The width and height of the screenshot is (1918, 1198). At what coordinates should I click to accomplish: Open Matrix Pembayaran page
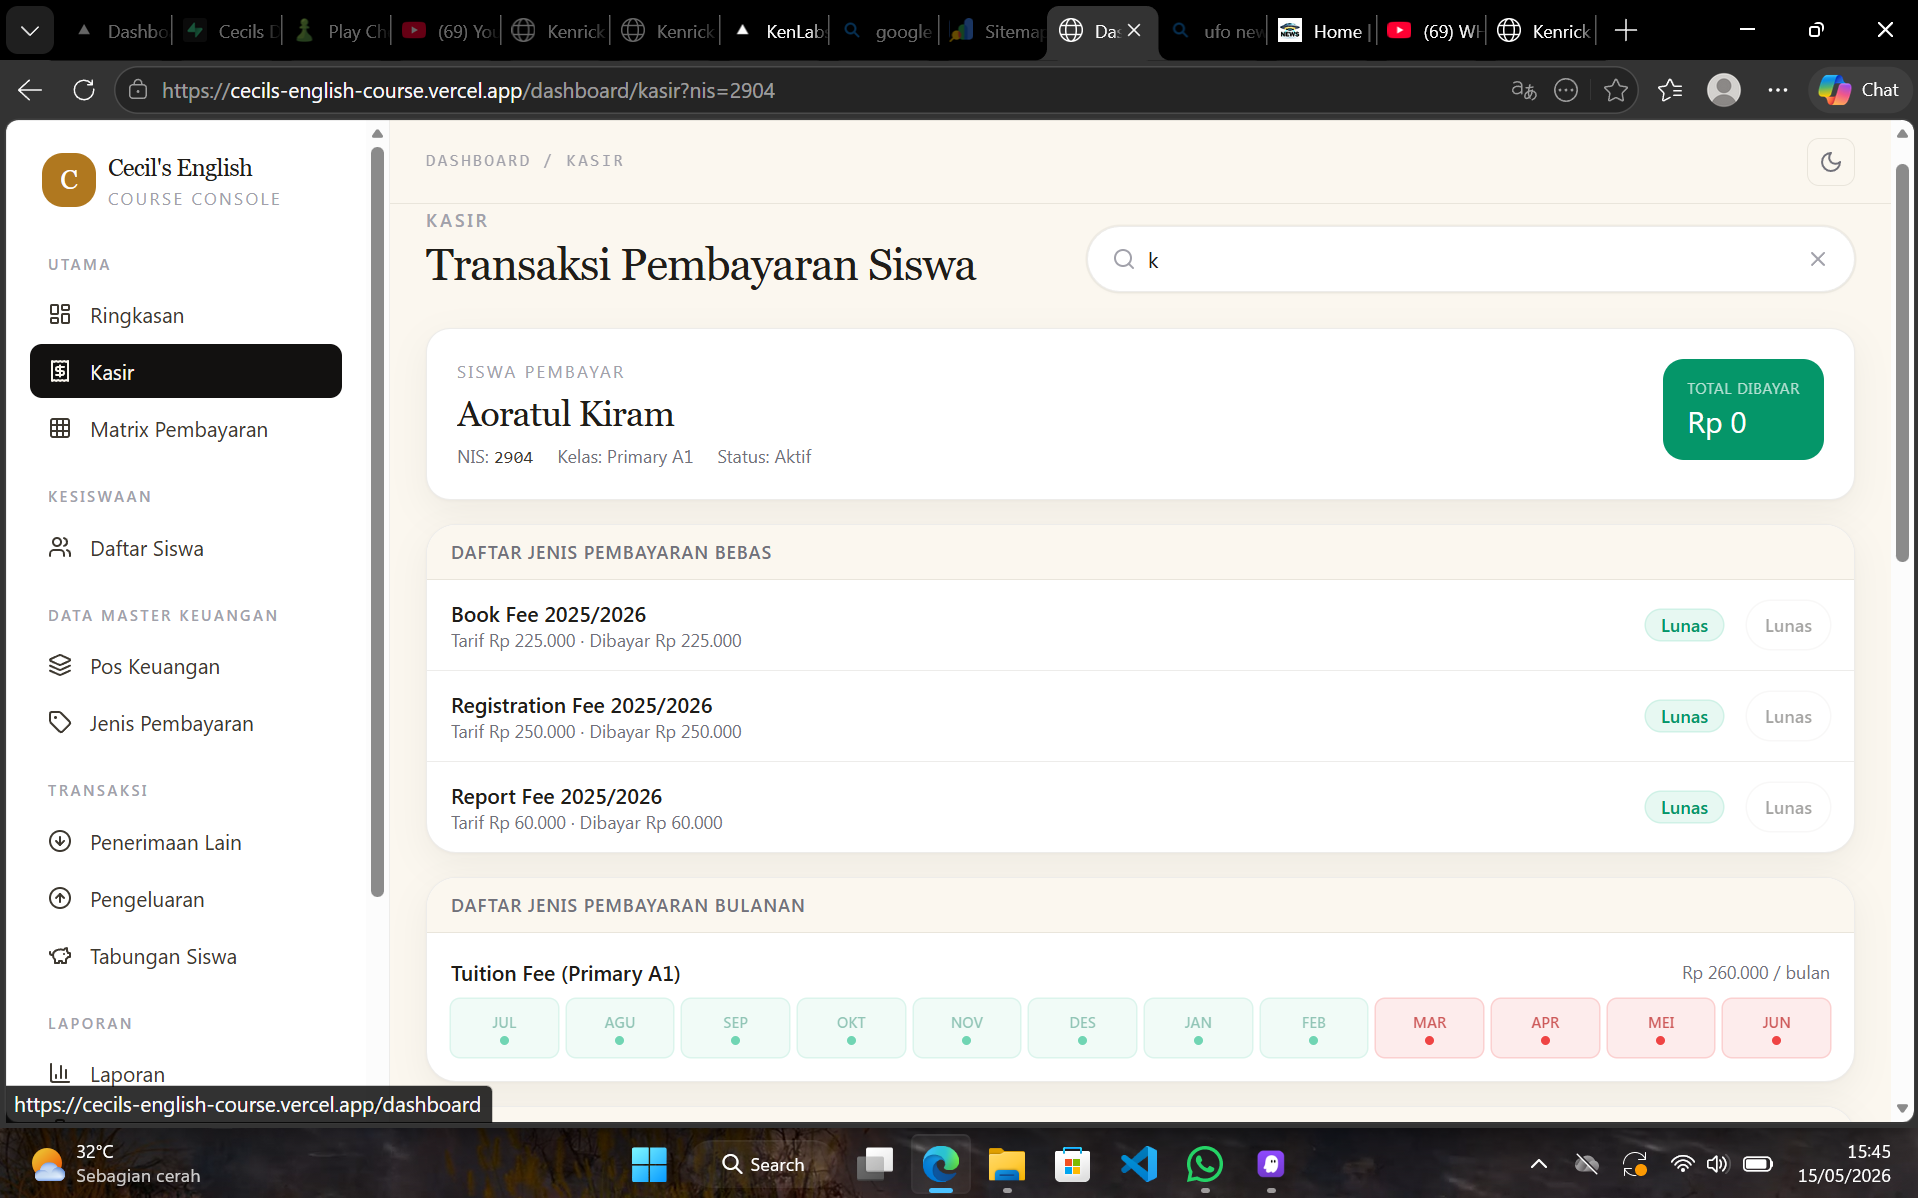[x=186, y=429]
